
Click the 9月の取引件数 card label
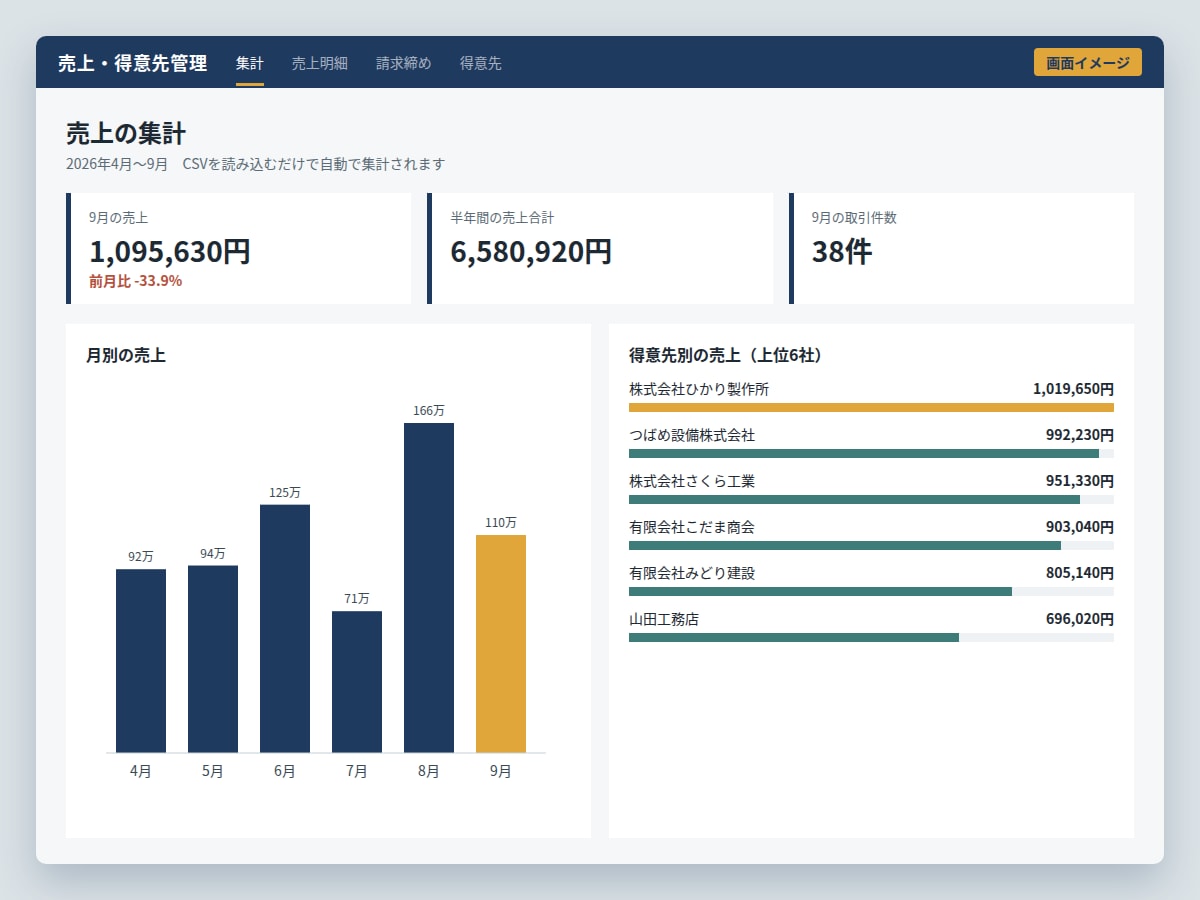pyautogui.click(x=854, y=217)
